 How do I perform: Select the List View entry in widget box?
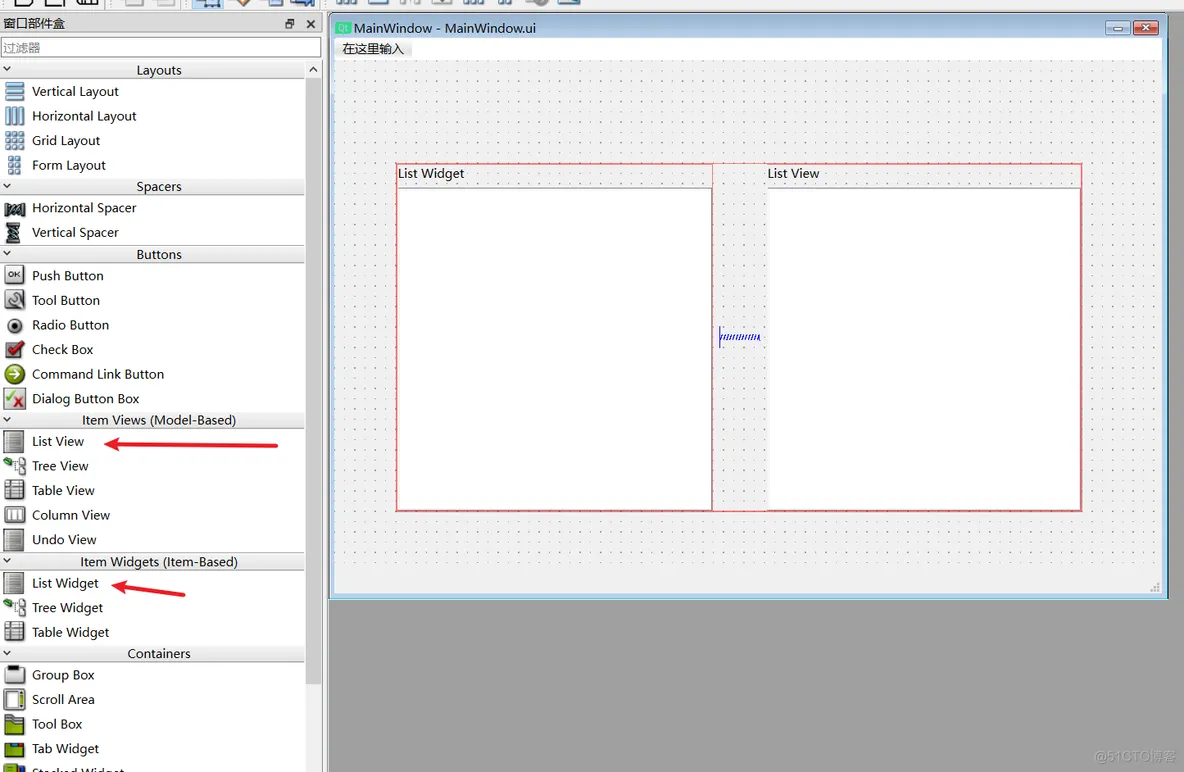(58, 442)
